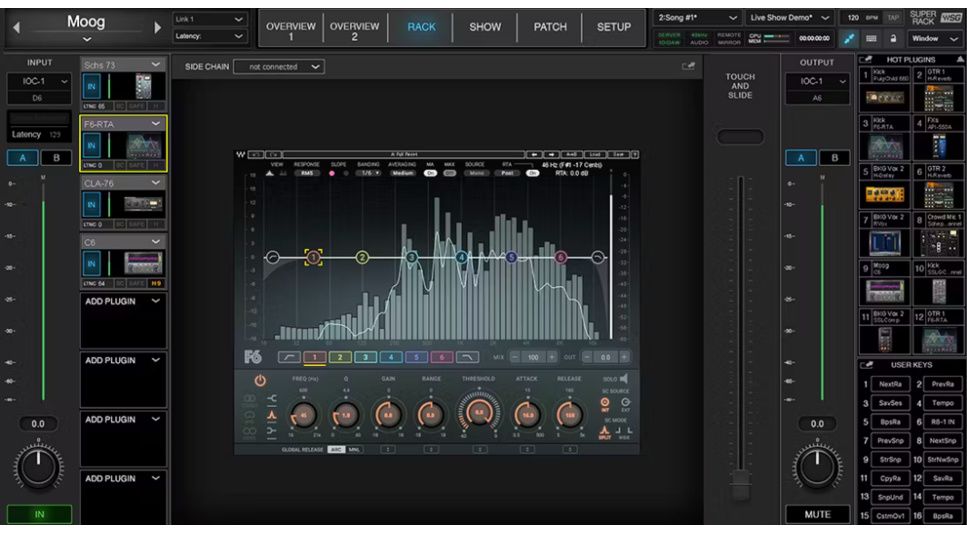
Task: Collapse the Hot Plugins panel with up arrow
Action: [x=960, y=59]
